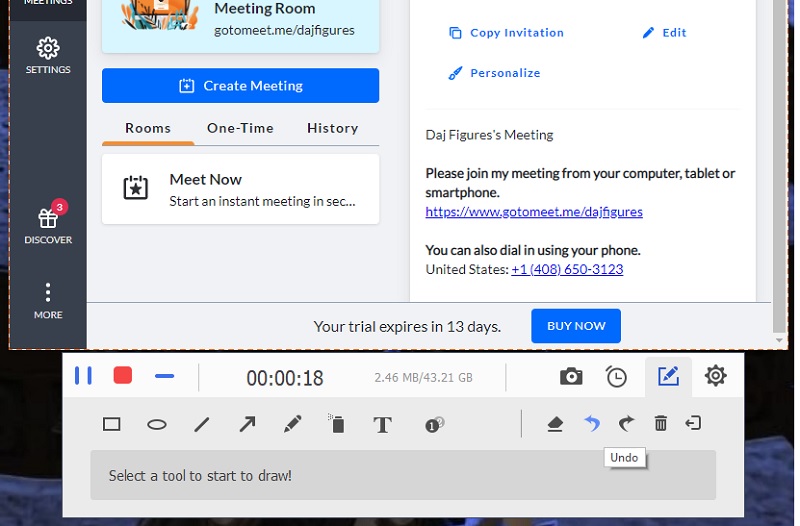Toggle the drawing panel edit icon
This screenshot has height=526, width=800.
pyautogui.click(x=668, y=377)
